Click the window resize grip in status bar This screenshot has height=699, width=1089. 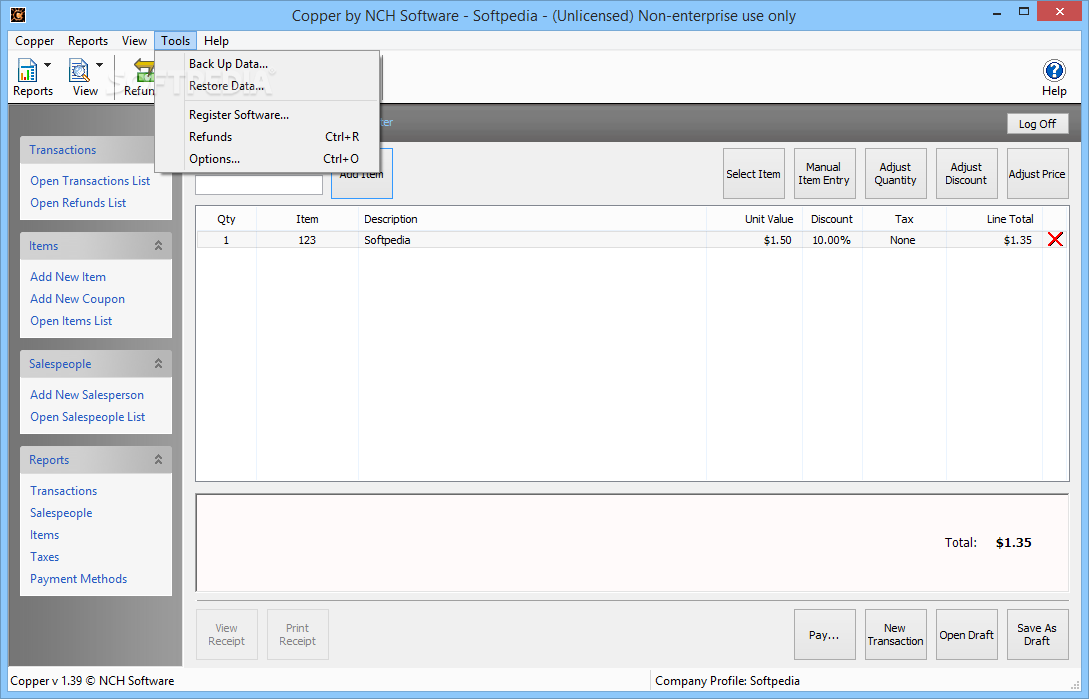coord(1074,684)
